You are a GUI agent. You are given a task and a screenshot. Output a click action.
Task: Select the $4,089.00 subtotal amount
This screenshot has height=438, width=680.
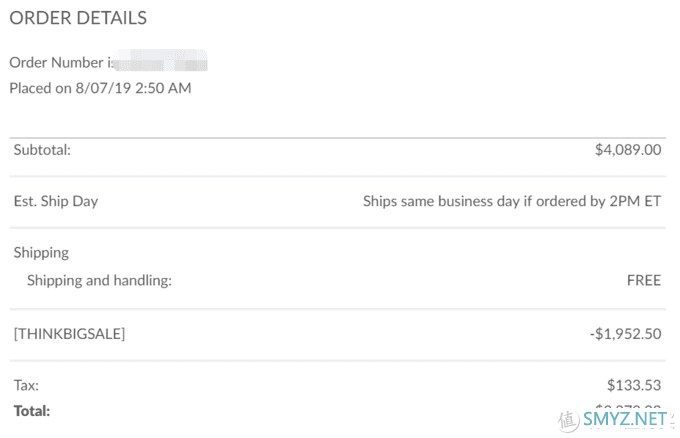pos(628,150)
